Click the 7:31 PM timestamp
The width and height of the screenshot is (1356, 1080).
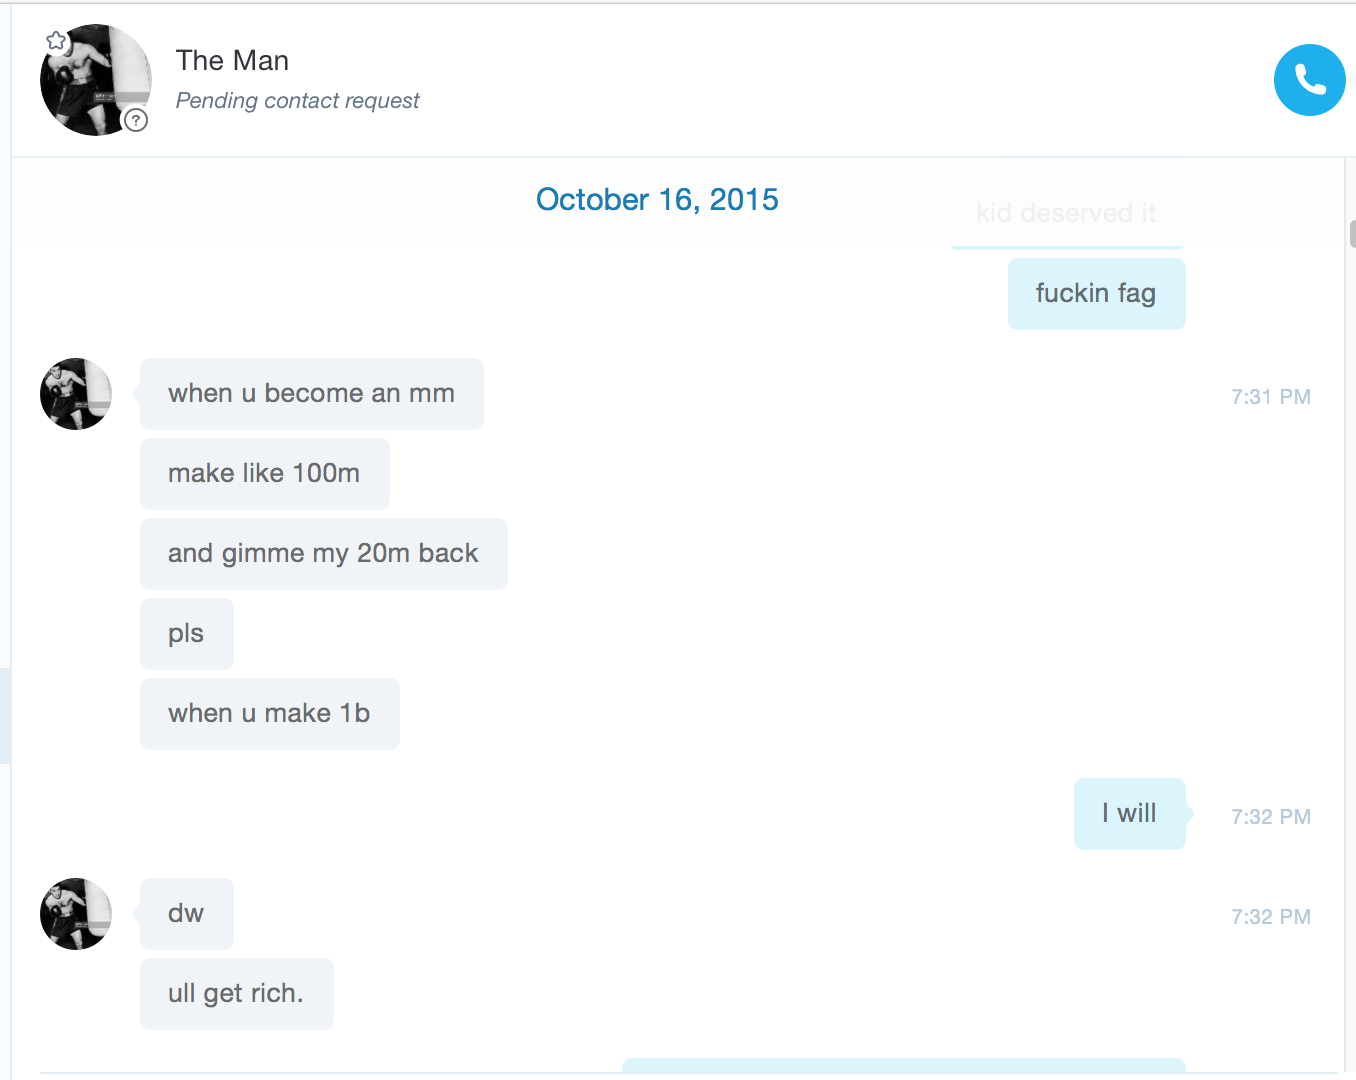point(1271,397)
